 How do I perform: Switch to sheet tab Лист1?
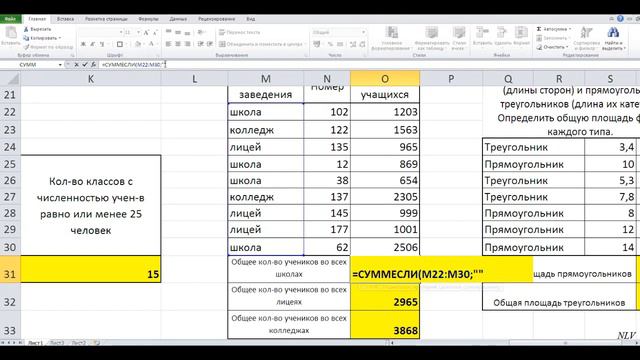[x=36, y=343]
